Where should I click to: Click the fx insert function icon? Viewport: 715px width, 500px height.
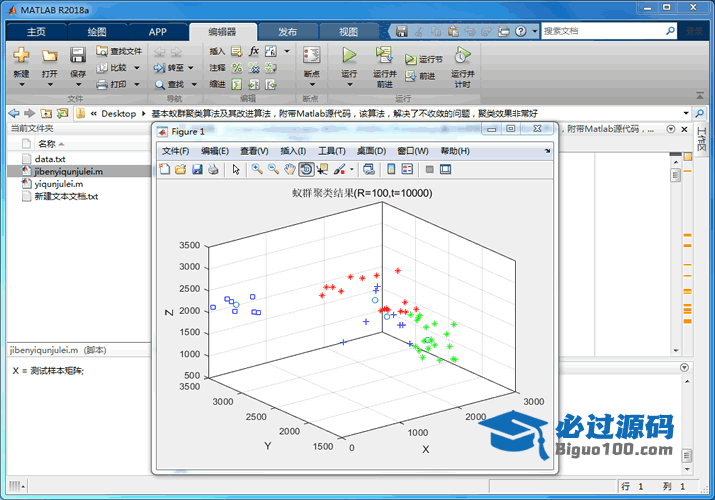(x=254, y=51)
